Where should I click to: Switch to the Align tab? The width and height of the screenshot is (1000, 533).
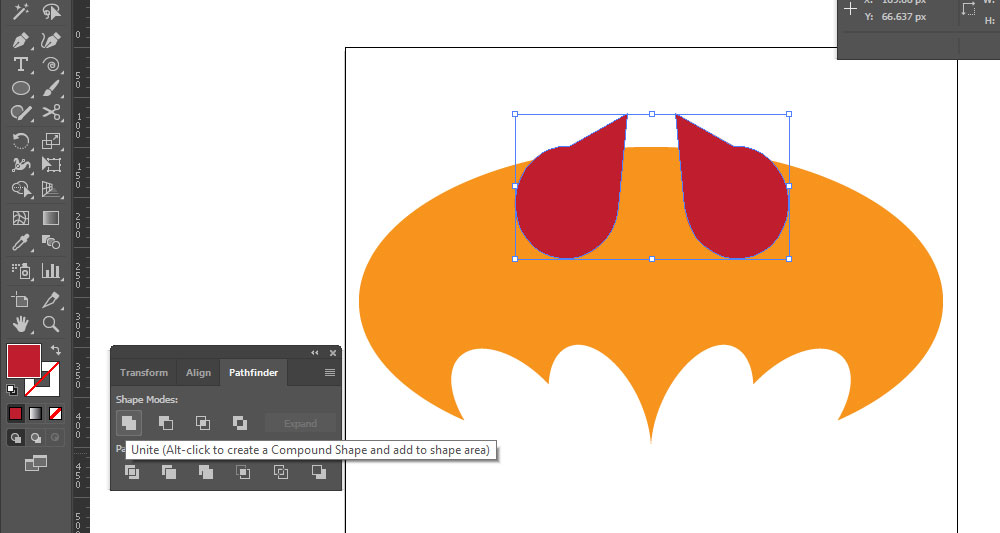coord(198,372)
